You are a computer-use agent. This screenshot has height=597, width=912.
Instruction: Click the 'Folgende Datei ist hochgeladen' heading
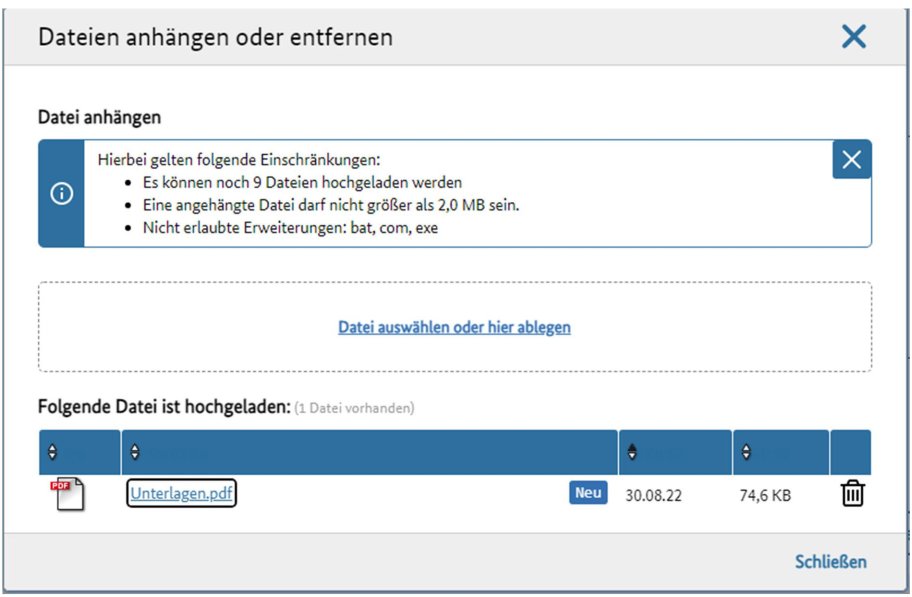coord(163,407)
